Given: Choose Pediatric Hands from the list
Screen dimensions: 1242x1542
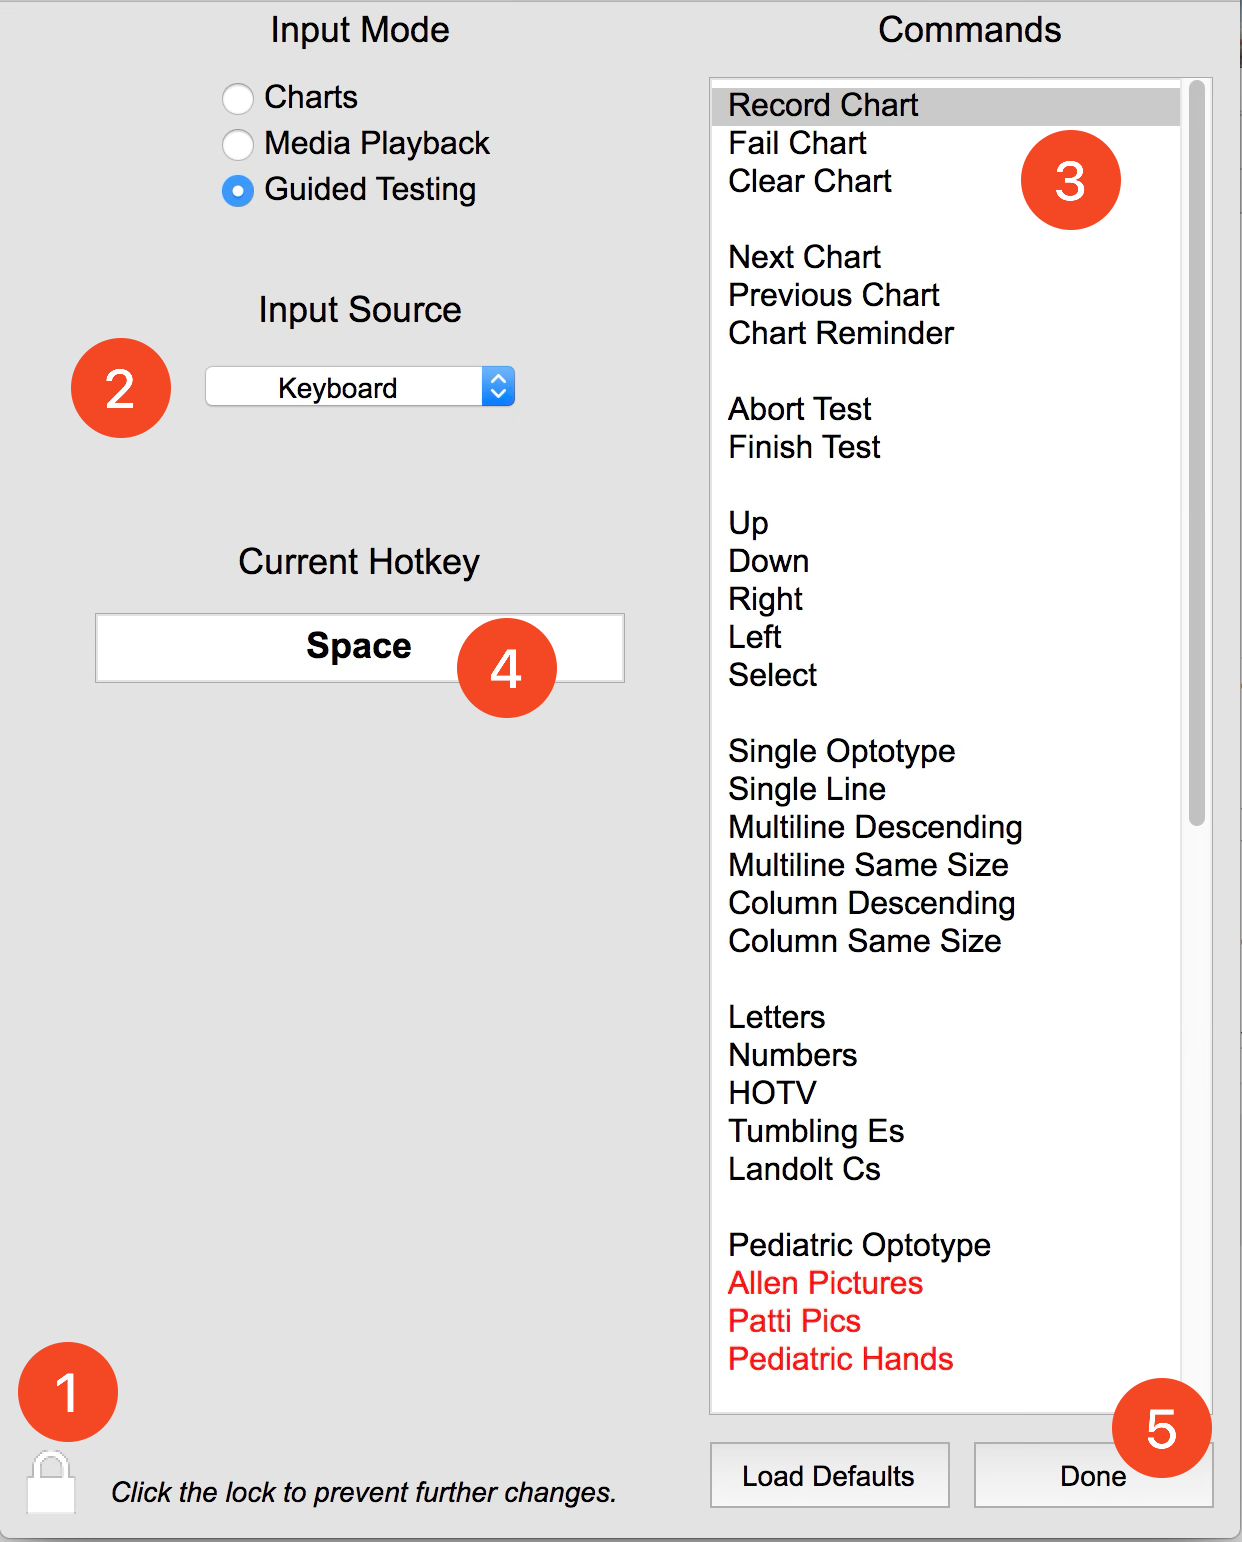Looking at the screenshot, I should pyautogui.click(x=840, y=1359).
